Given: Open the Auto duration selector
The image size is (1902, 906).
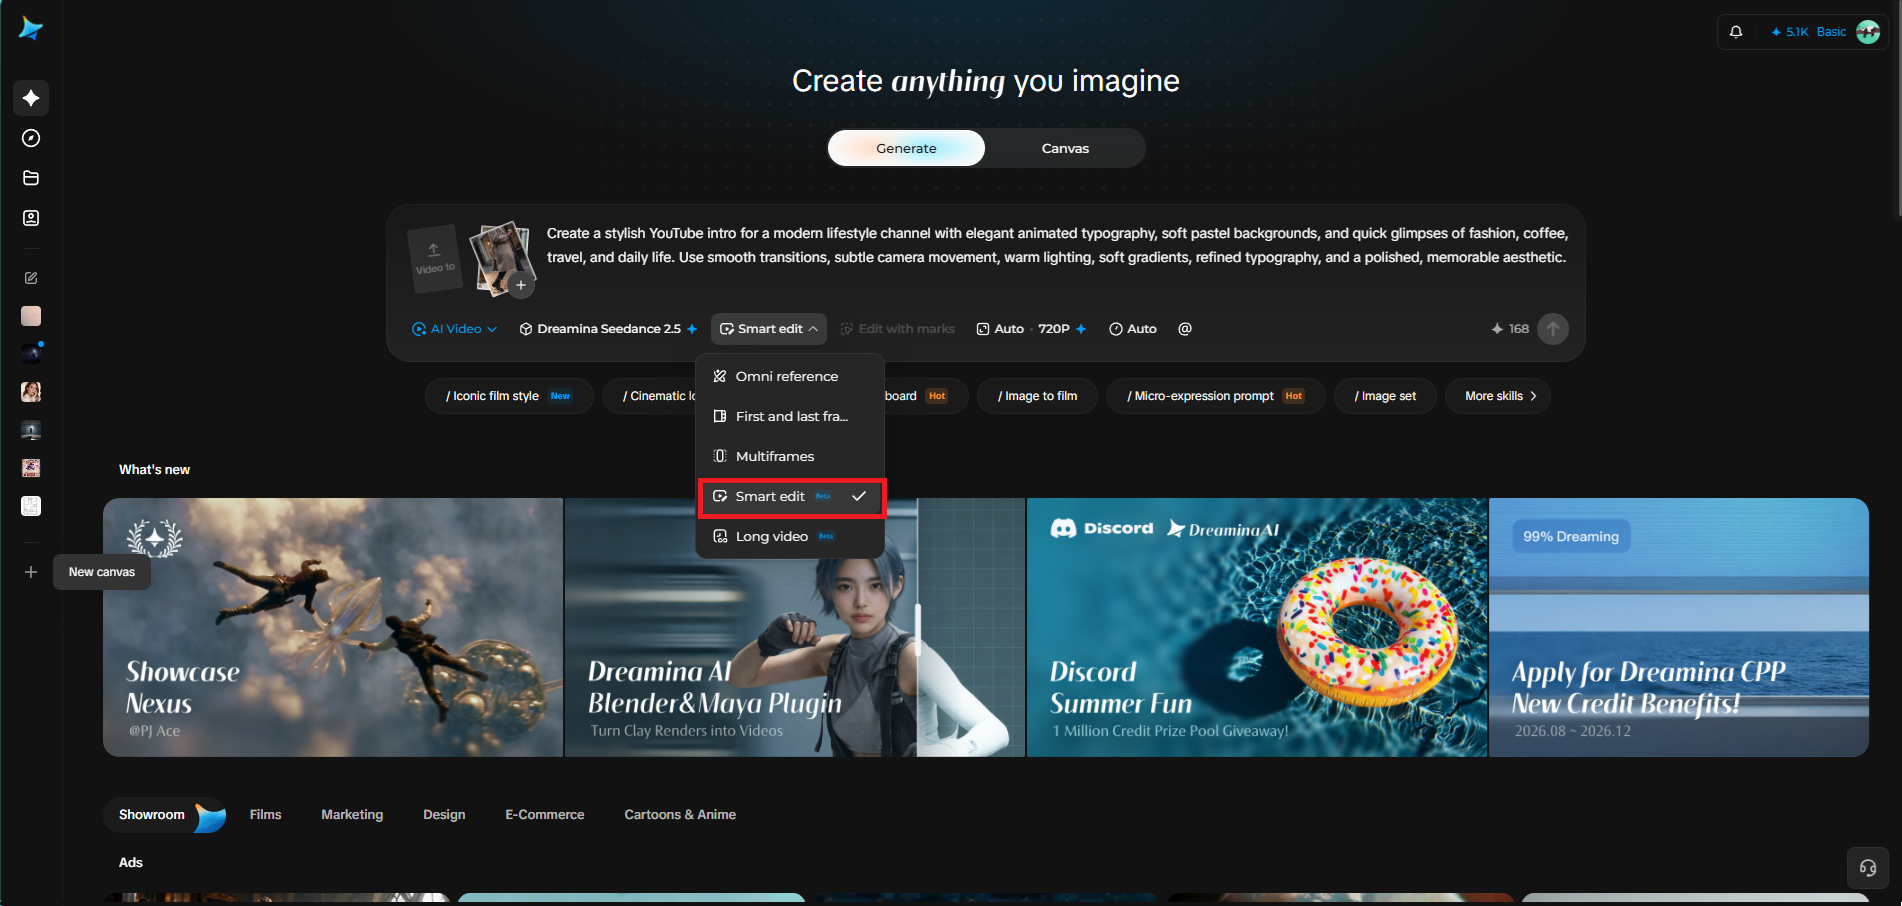Looking at the screenshot, I should point(1133,329).
